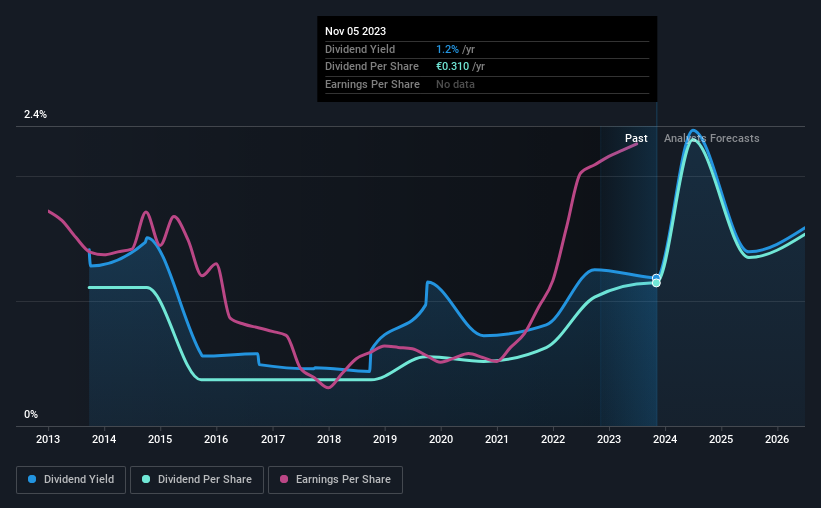The image size is (821, 508).
Task: Toggle the Dividend Per Share legend button
Action: [197, 480]
